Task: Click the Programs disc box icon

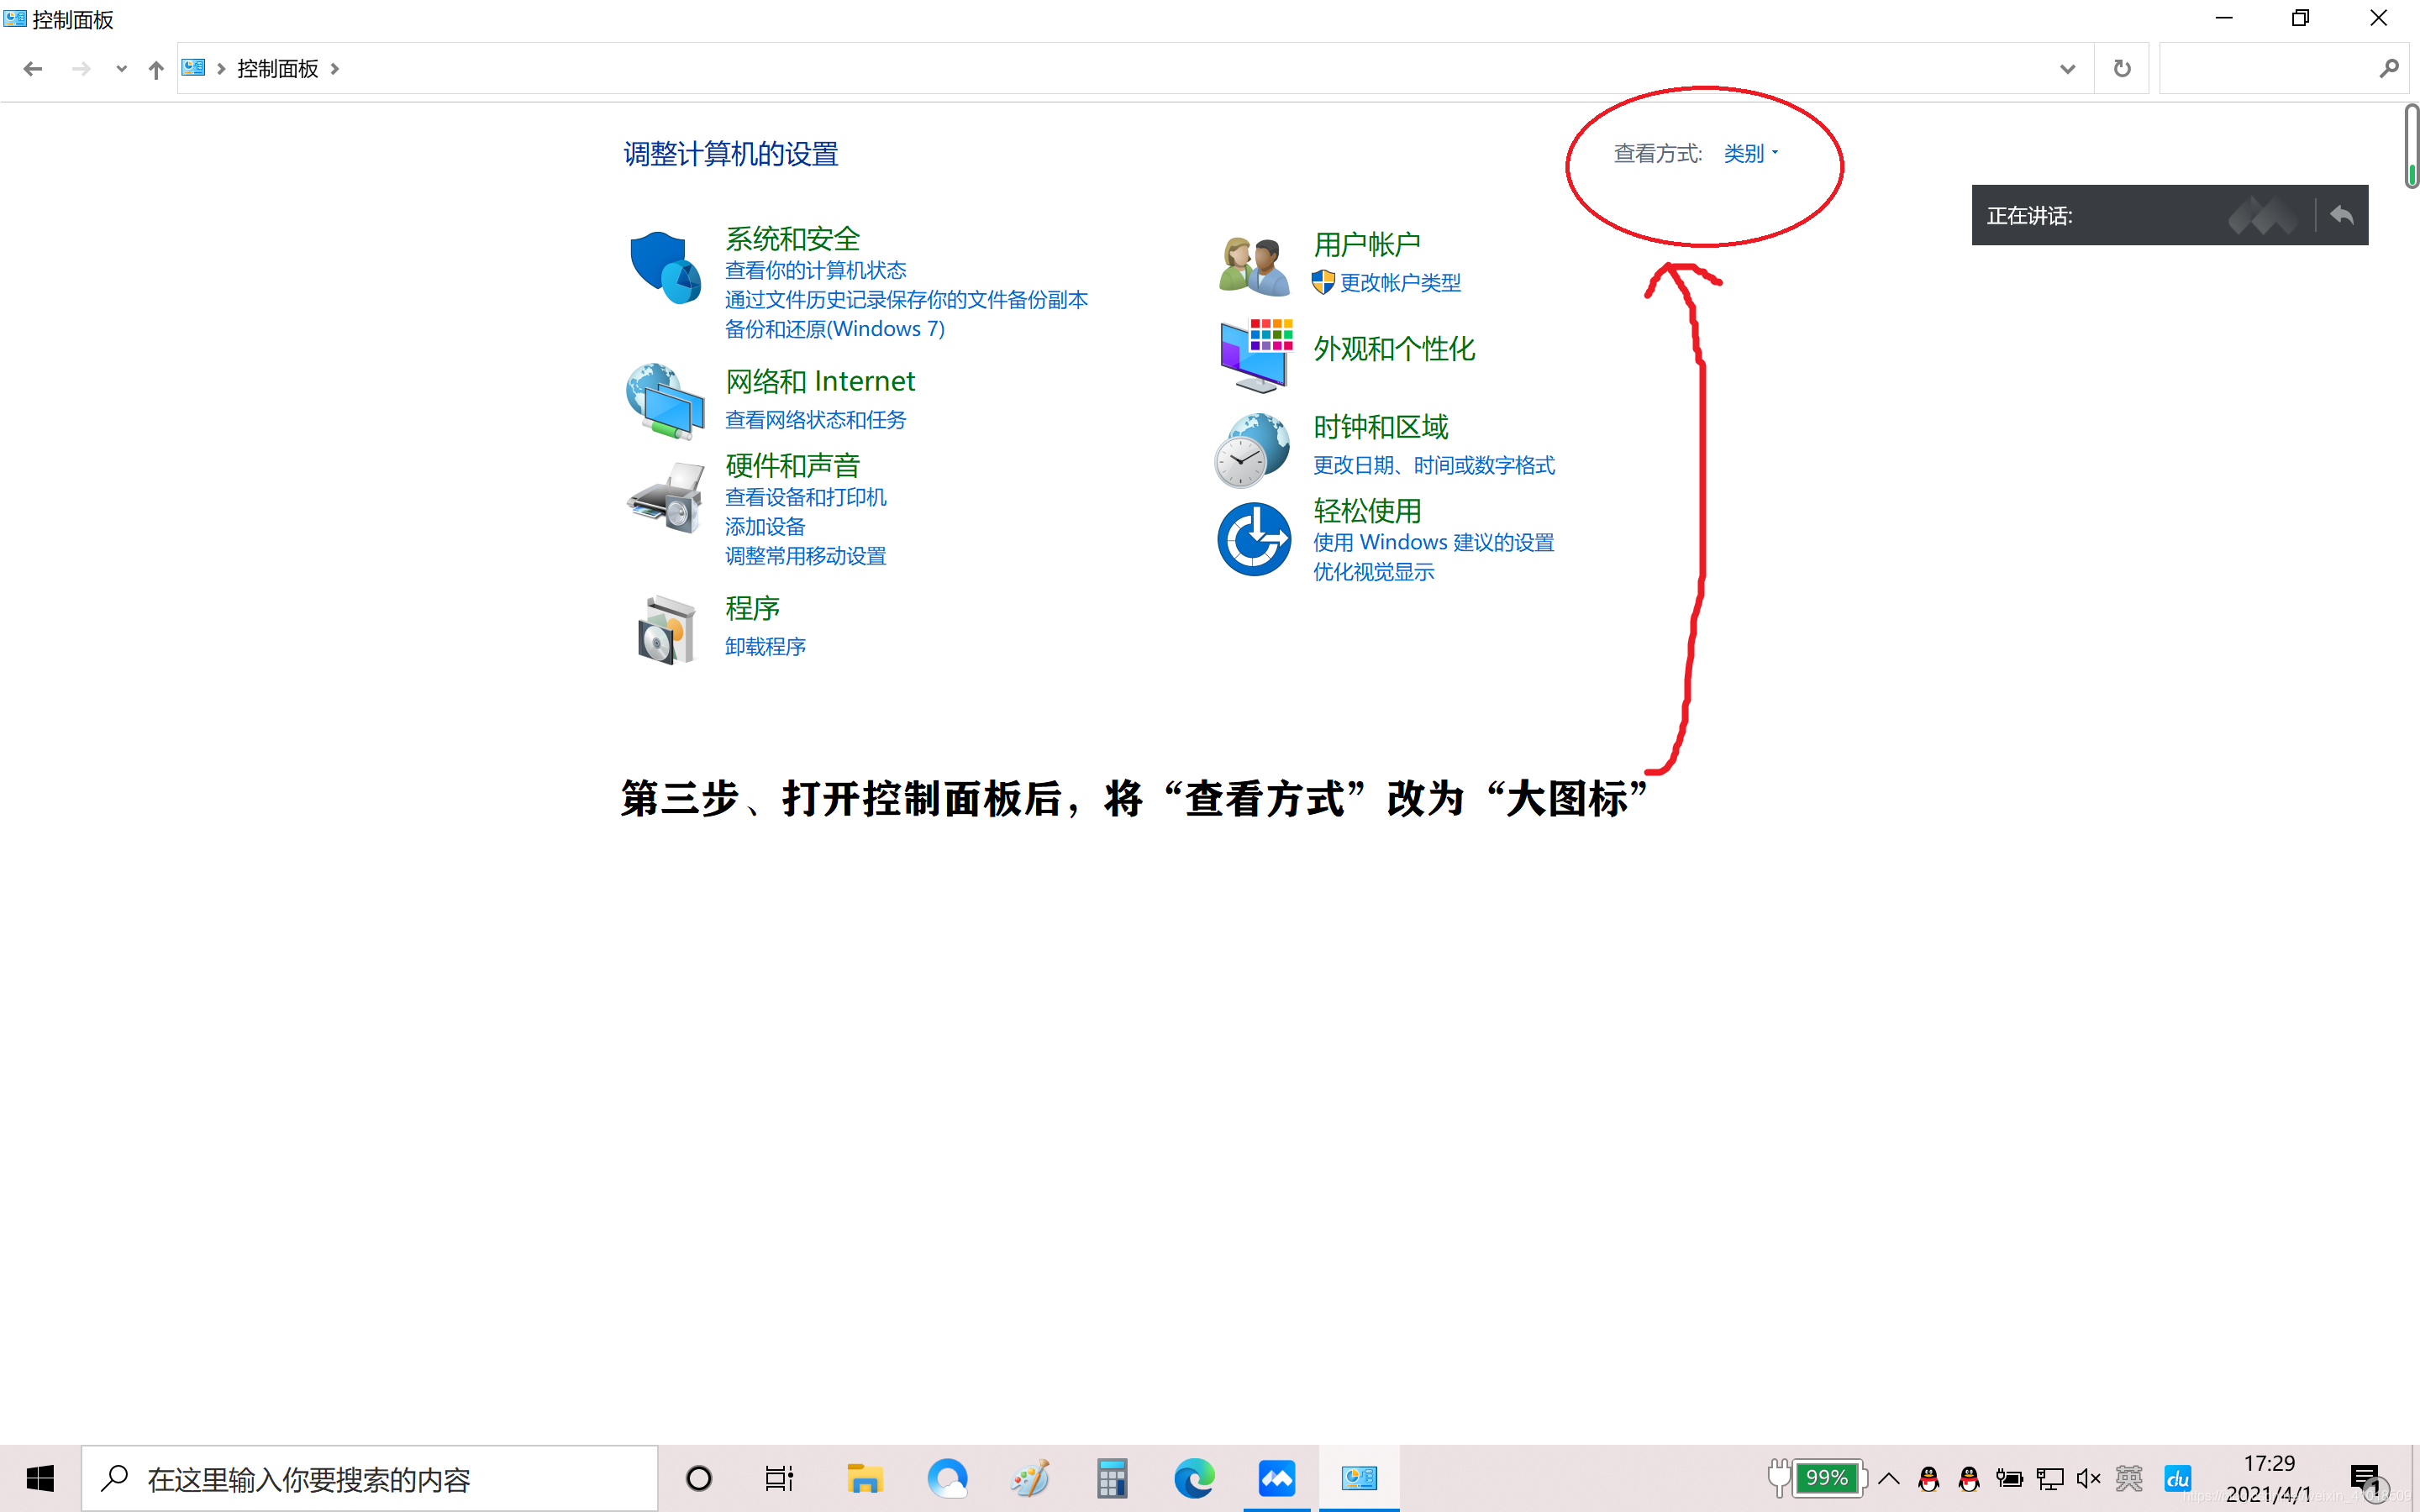Action: pos(665,629)
